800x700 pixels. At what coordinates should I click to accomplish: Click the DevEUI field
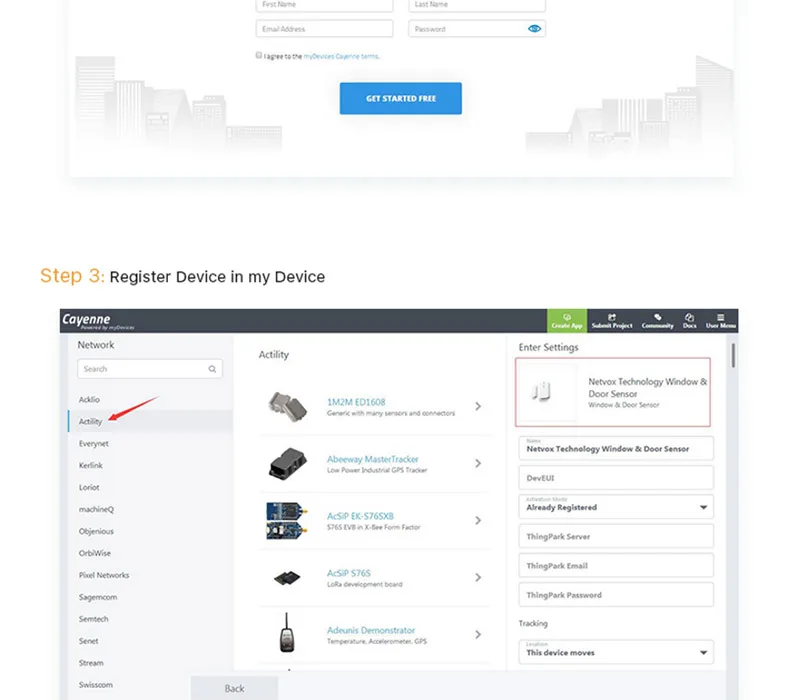616,478
